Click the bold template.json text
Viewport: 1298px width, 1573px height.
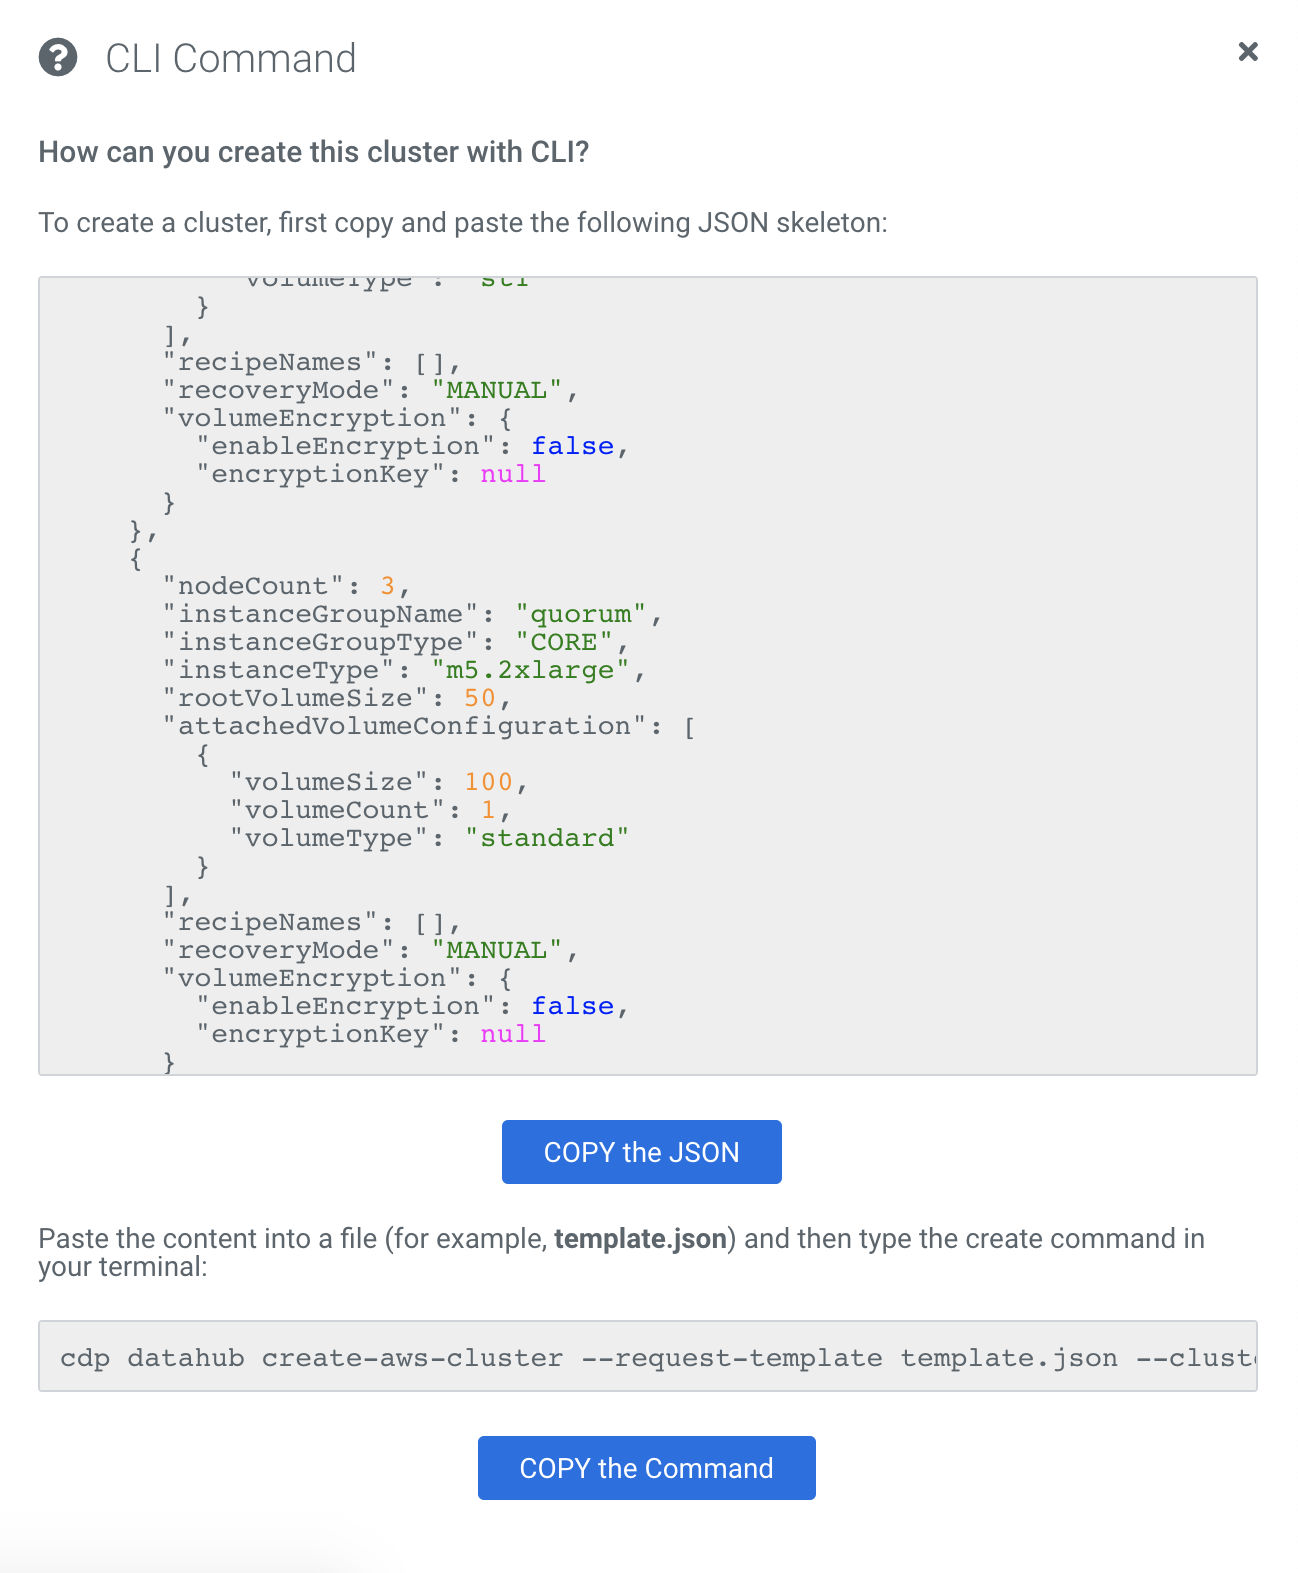(640, 1239)
